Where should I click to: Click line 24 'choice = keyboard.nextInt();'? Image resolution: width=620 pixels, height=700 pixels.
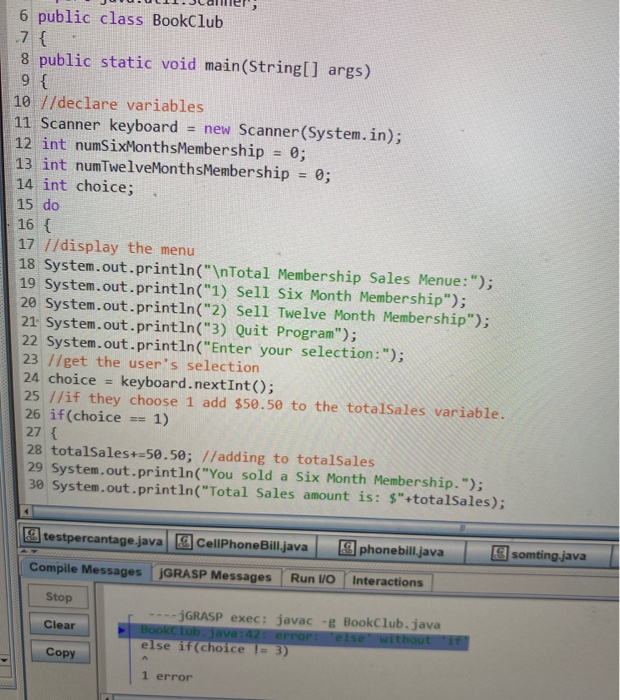click(x=161, y=382)
